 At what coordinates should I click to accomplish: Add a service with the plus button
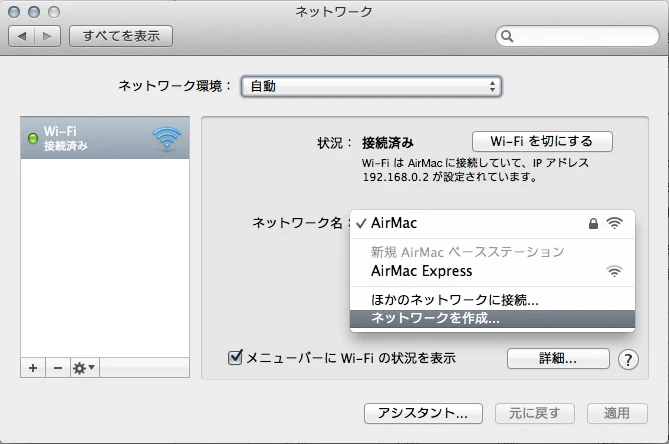pyautogui.click(x=33, y=368)
